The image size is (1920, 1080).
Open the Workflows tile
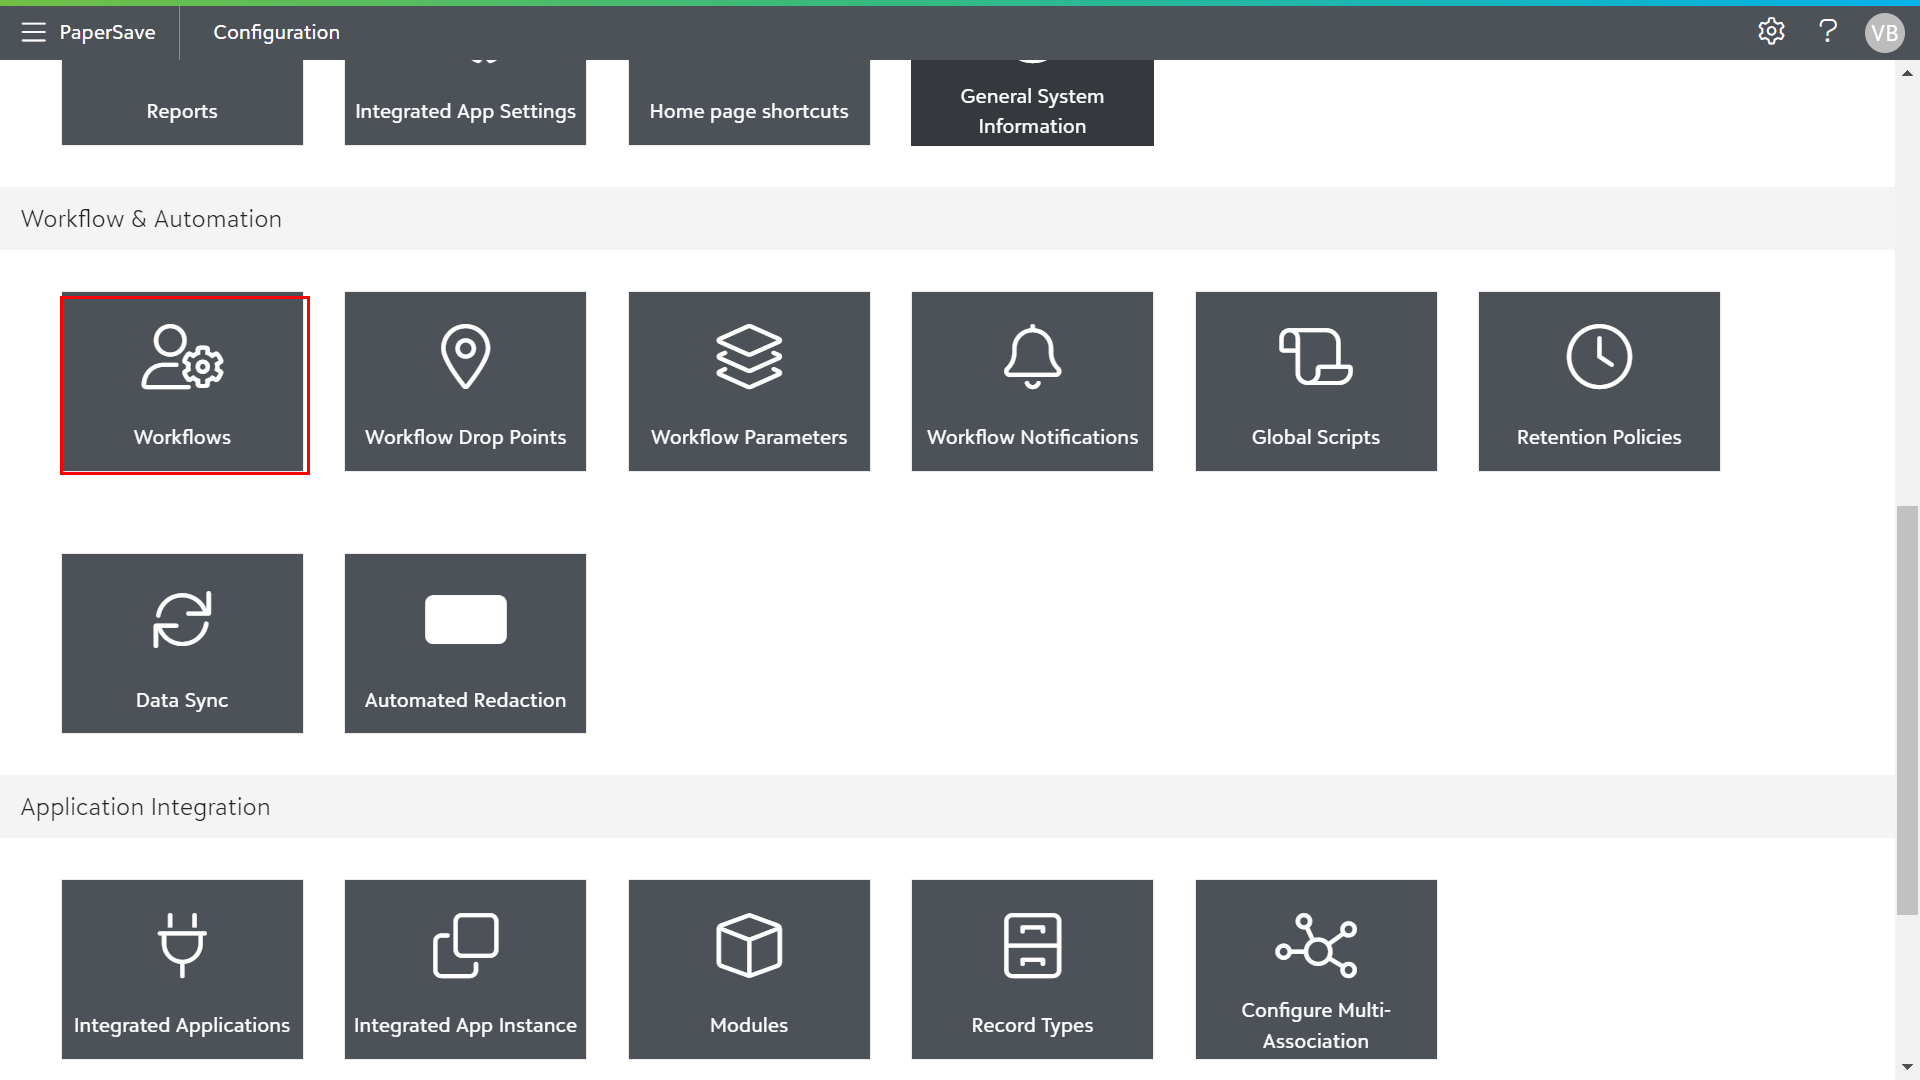(x=182, y=382)
